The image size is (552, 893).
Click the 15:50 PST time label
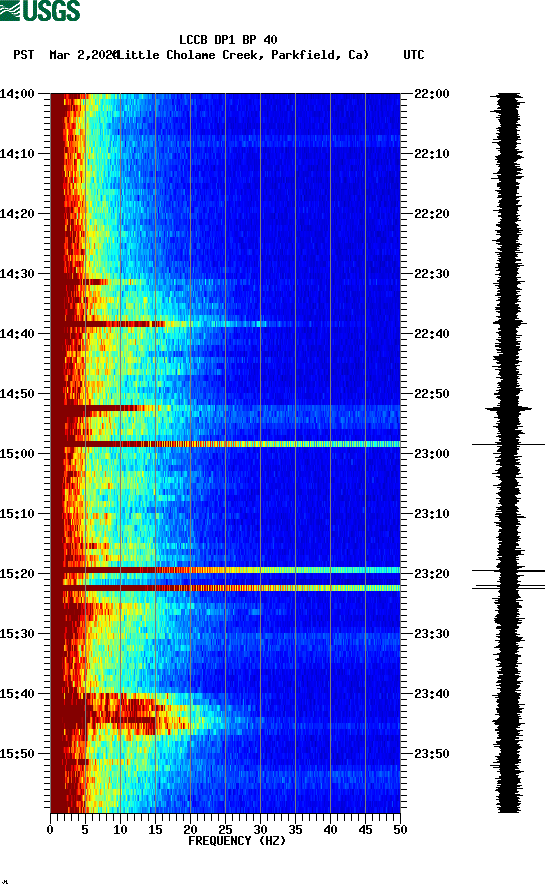point(18,753)
